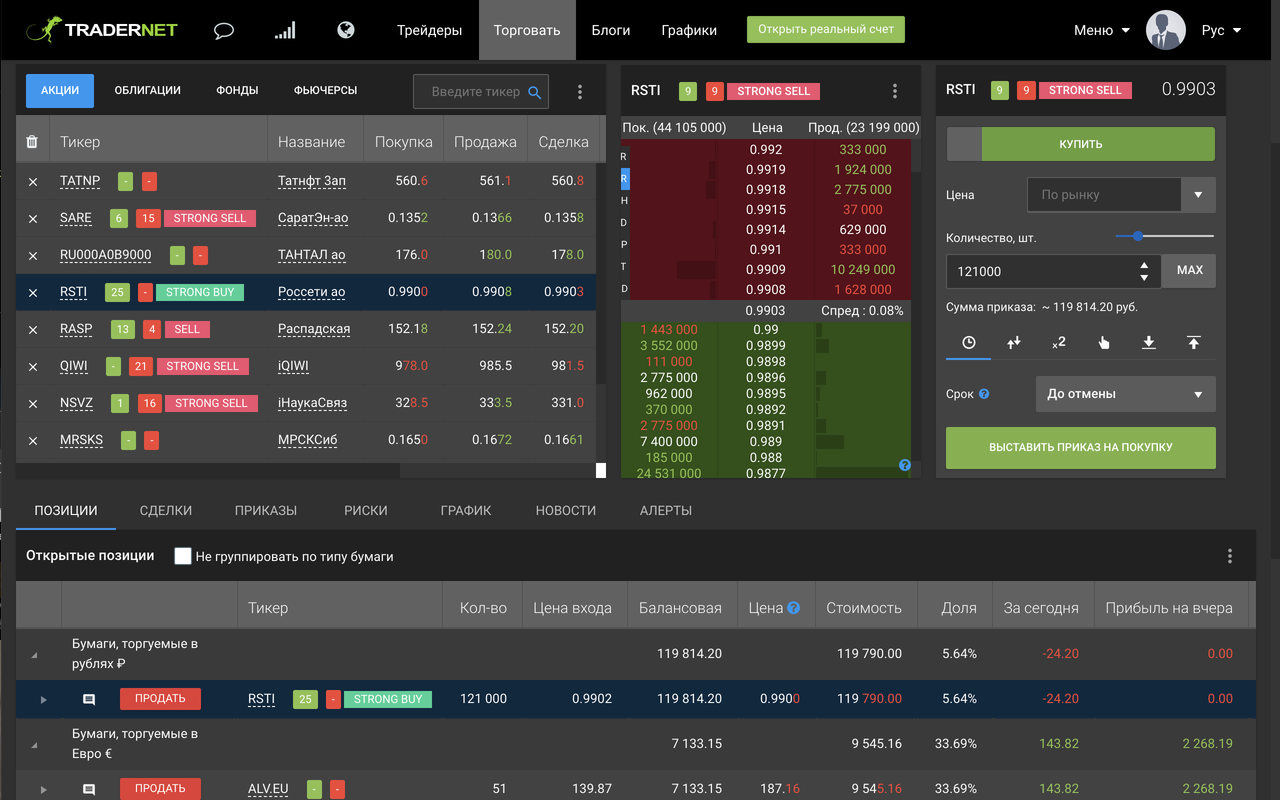The image size is (1280, 800).
Task: Click the search magnifier in ticker field
Action: [x=535, y=92]
